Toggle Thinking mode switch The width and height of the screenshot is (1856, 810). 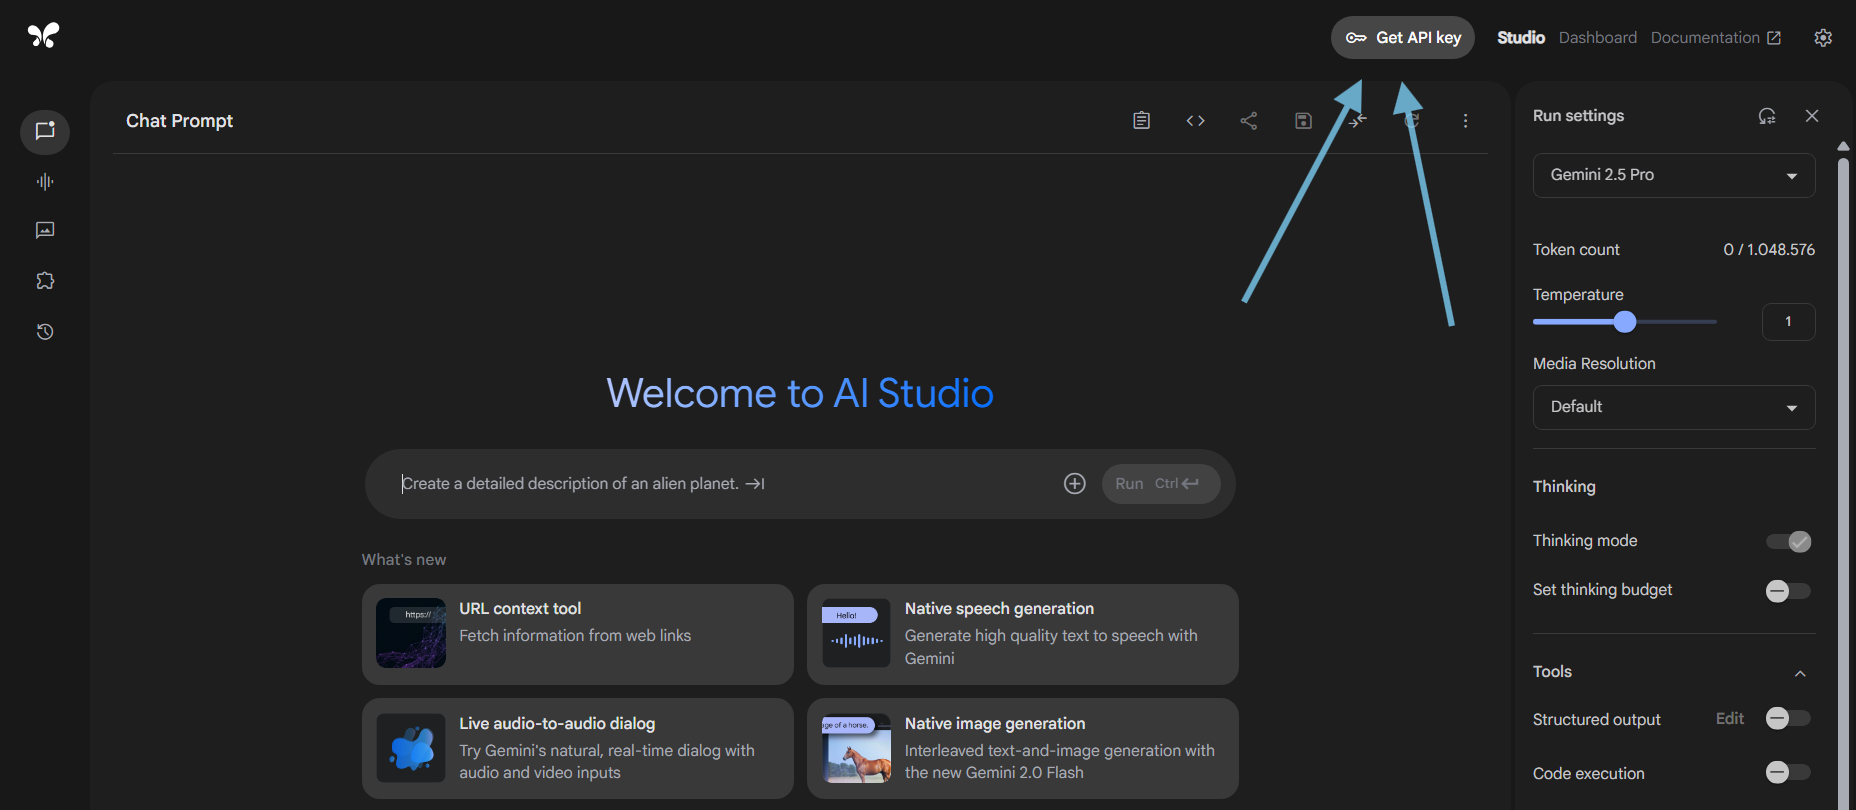point(1788,541)
